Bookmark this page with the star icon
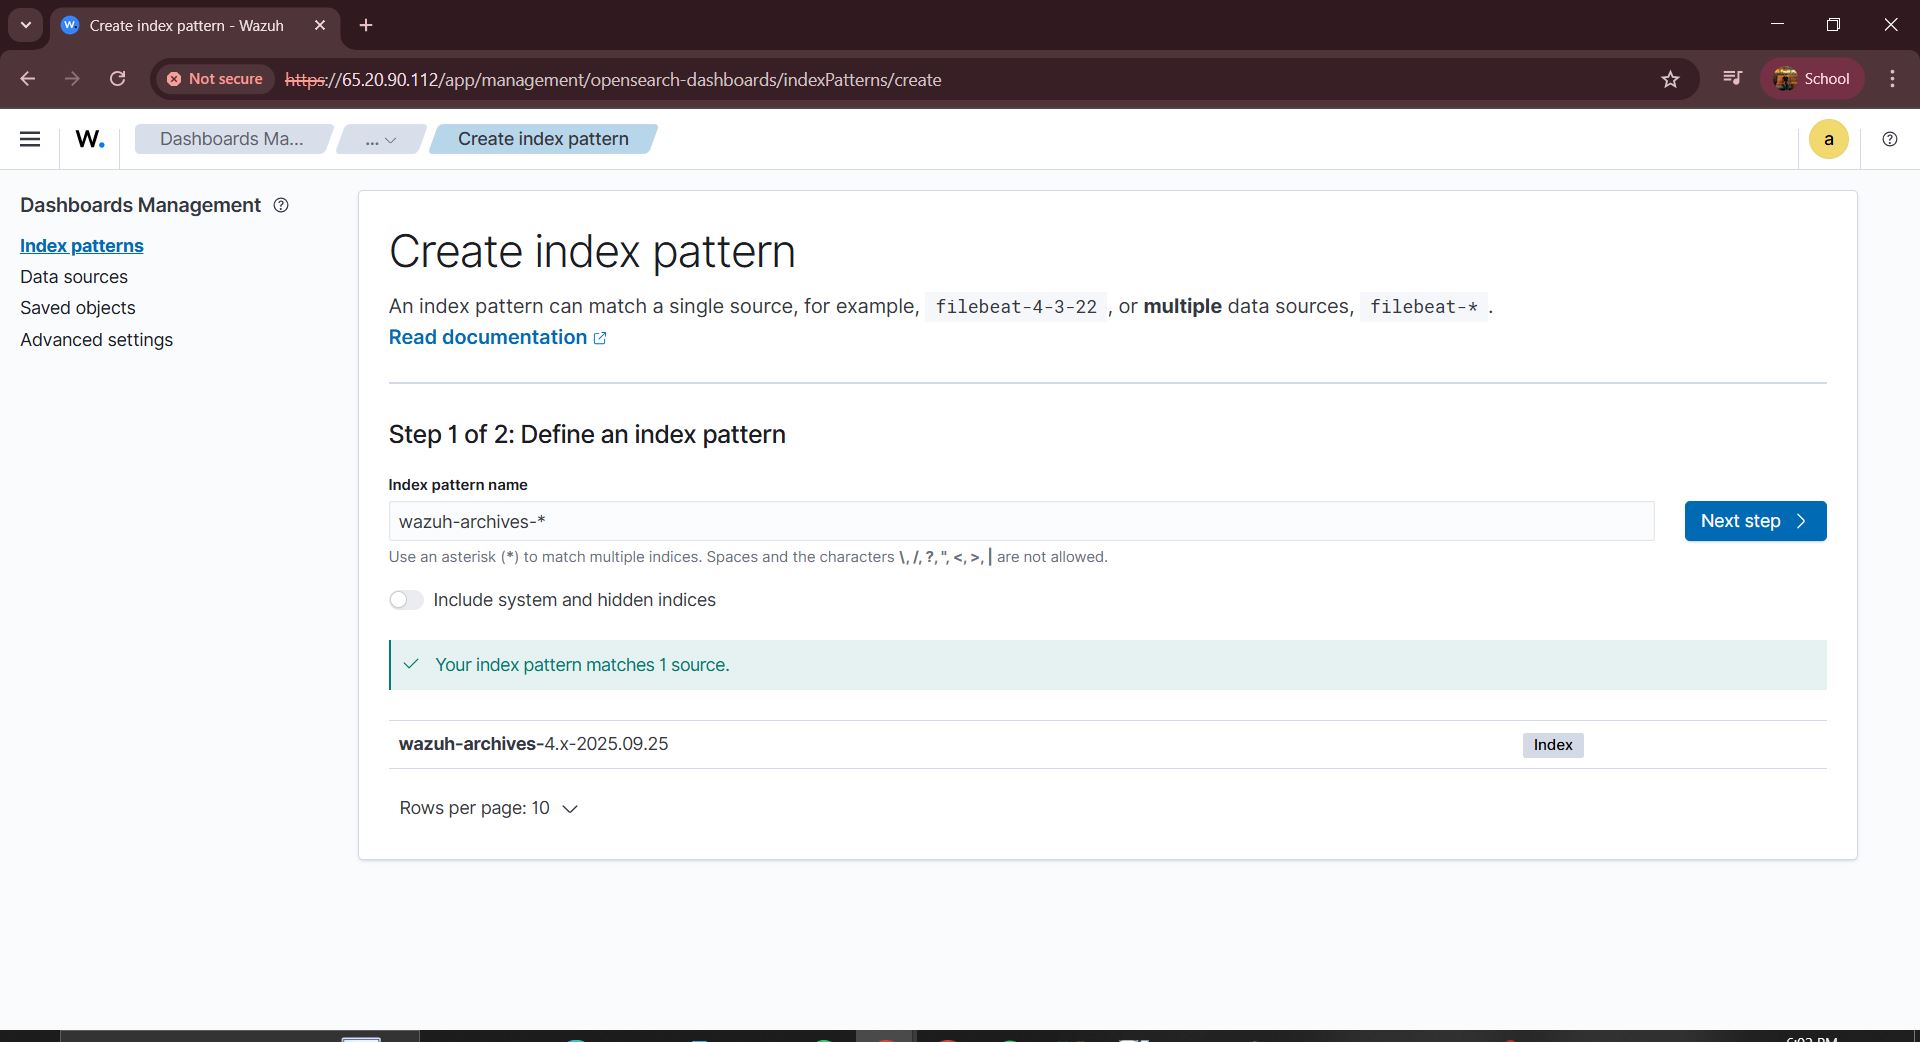Viewport: 1920px width, 1042px height. tap(1670, 79)
